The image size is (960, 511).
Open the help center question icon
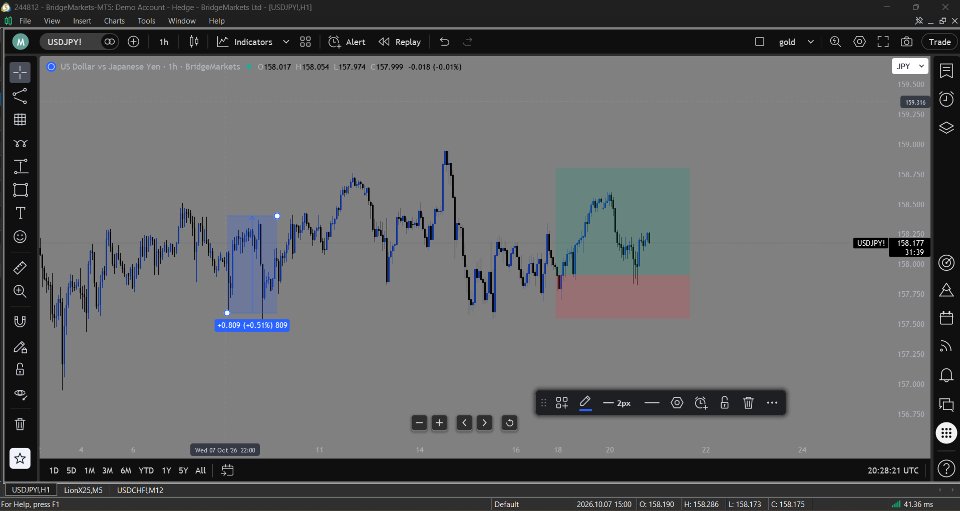pyautogui.click(x=947, y=469)
